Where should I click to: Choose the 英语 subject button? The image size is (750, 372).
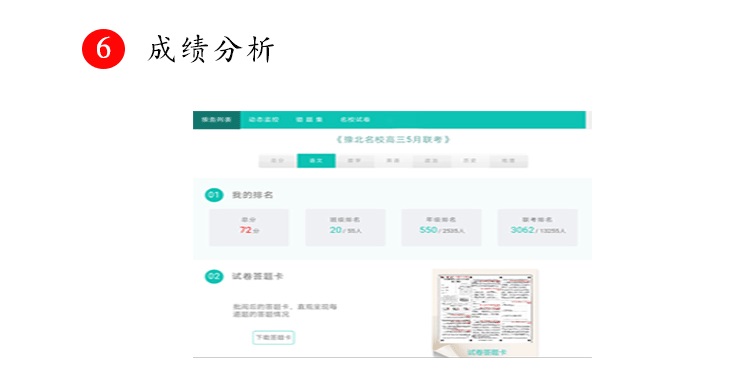click(x=393, y=161)
